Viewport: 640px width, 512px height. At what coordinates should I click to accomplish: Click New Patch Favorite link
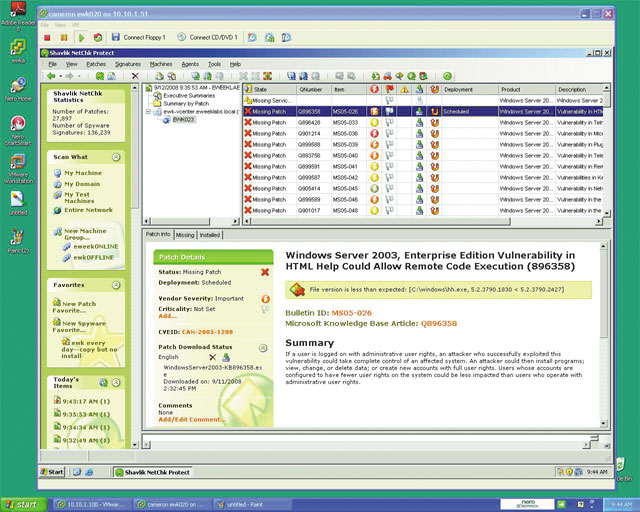coord(74,307)
